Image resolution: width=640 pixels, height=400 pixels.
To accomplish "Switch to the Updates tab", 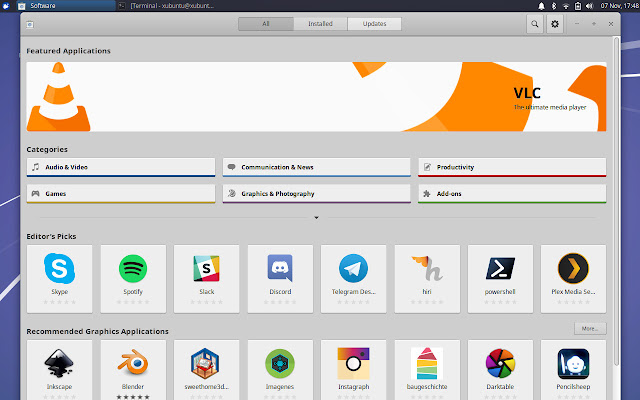I will [x=374, y=24].
